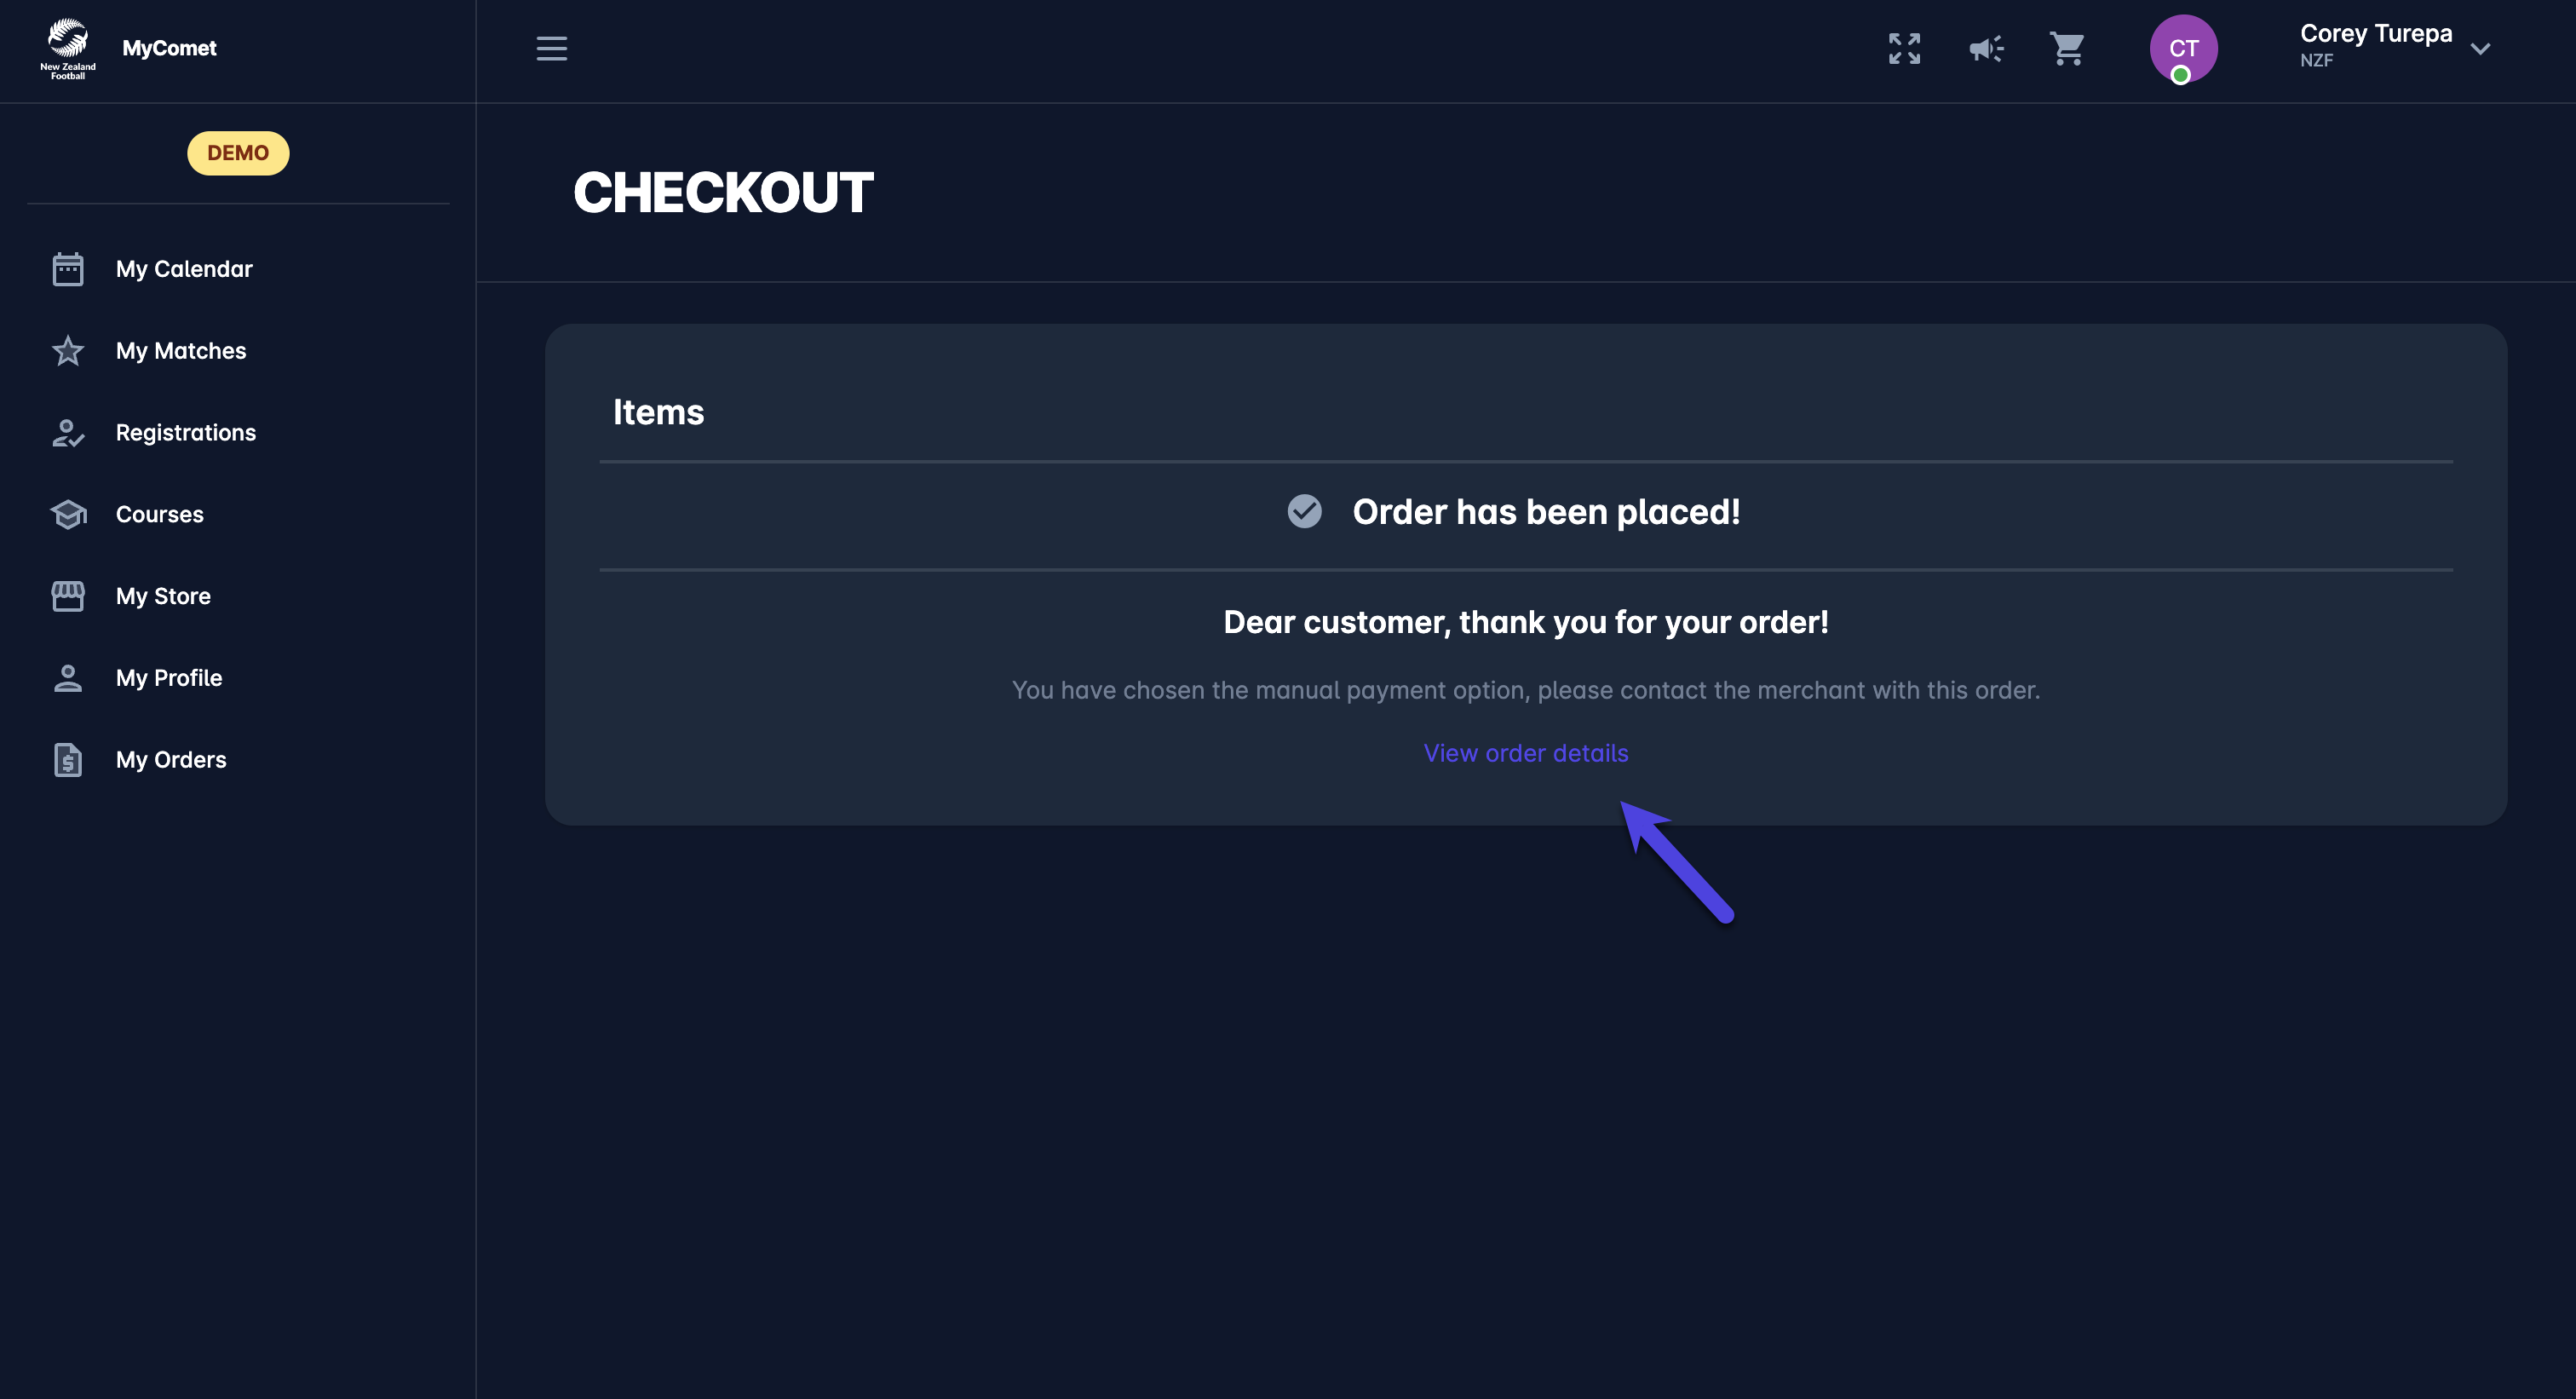
Task: Open My Calendar from sidebar
Action: click(184, 269)
